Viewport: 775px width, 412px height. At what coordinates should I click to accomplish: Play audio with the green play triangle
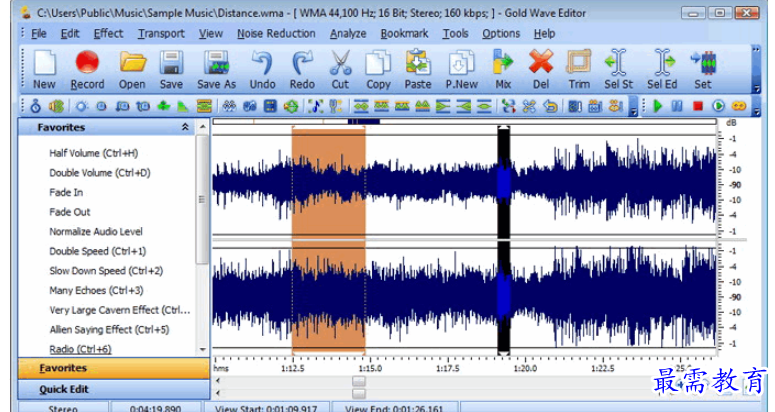tap(657, 106)
